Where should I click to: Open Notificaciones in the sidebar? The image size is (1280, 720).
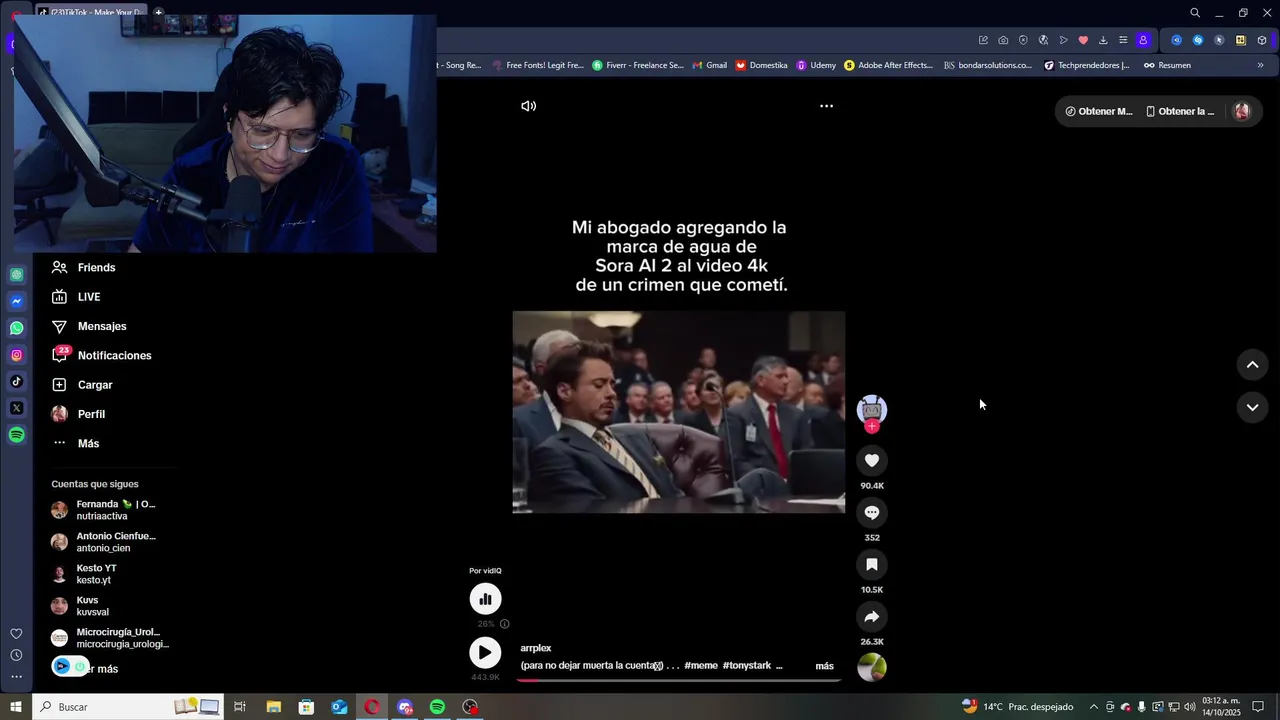coord(101,355)
